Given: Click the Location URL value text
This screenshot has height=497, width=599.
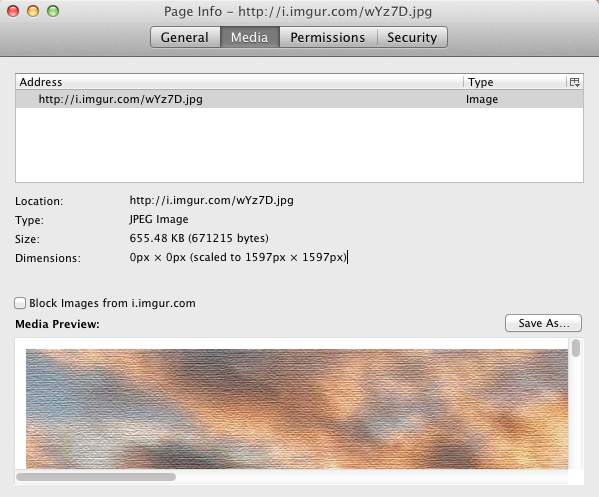Looking at the screenshot, I should (212, 200).
